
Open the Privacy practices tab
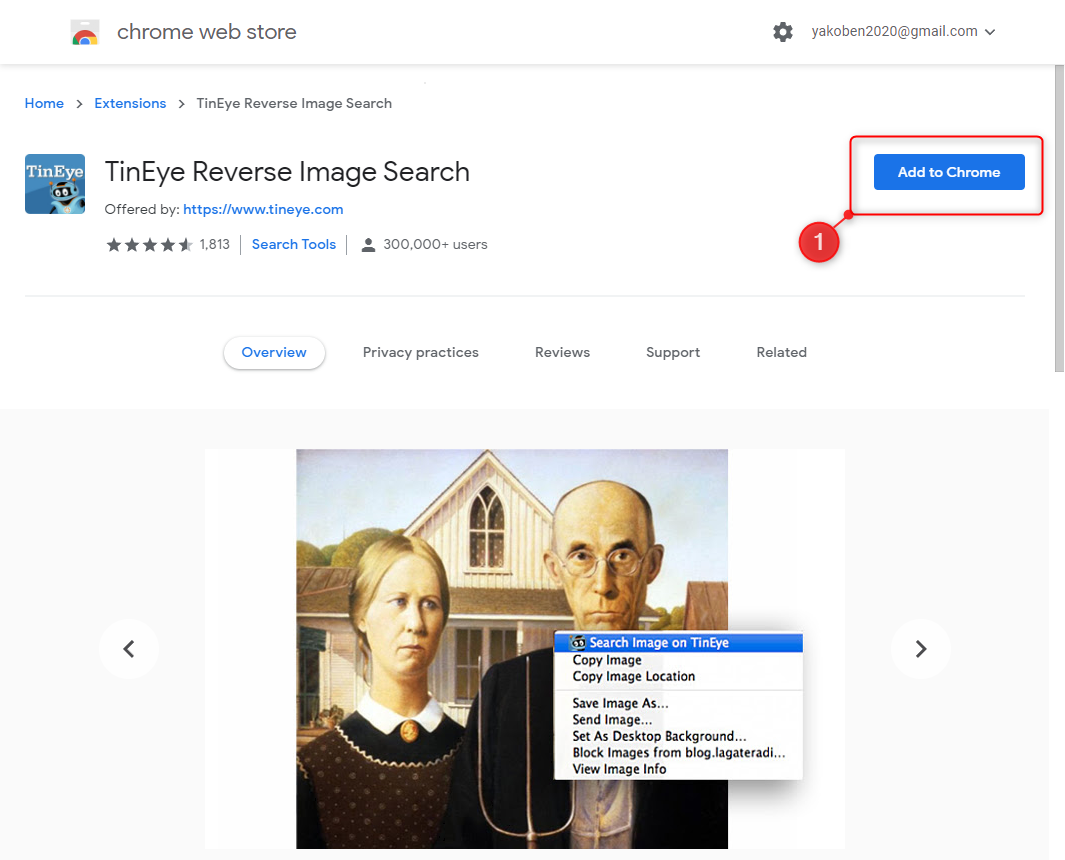click(420, 353)
